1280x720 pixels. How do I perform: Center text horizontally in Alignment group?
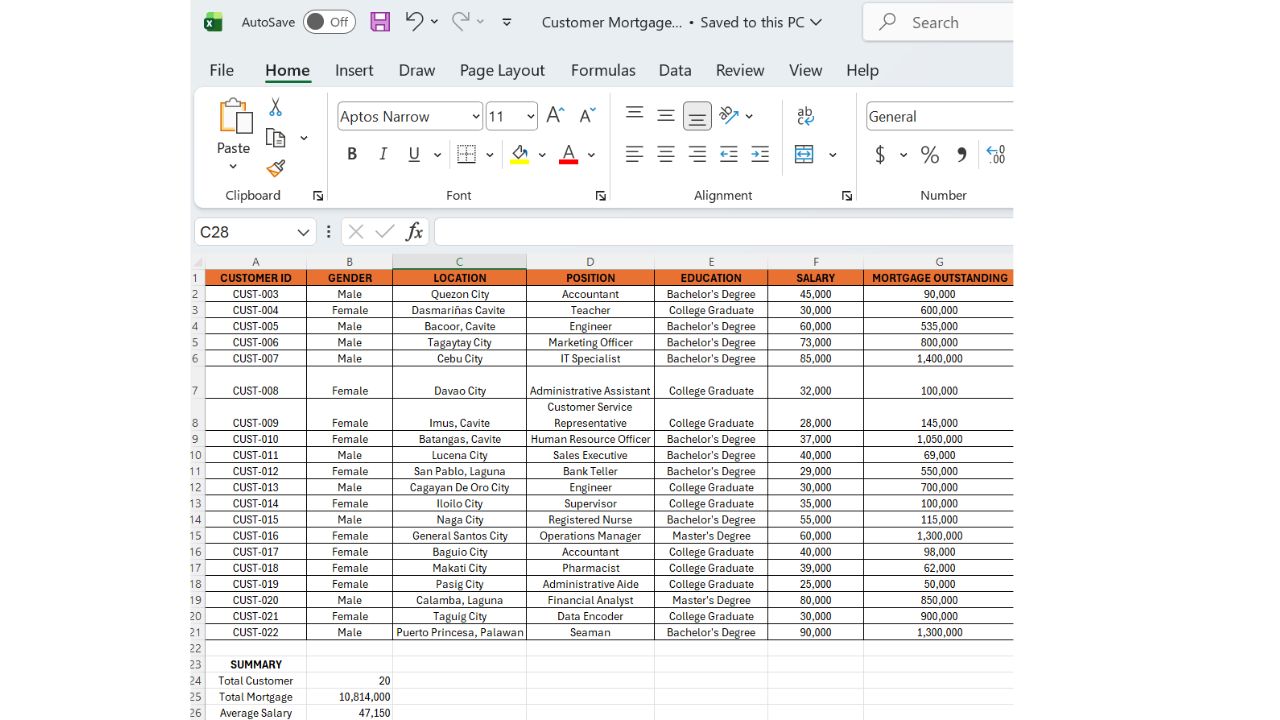pos(665,154)
